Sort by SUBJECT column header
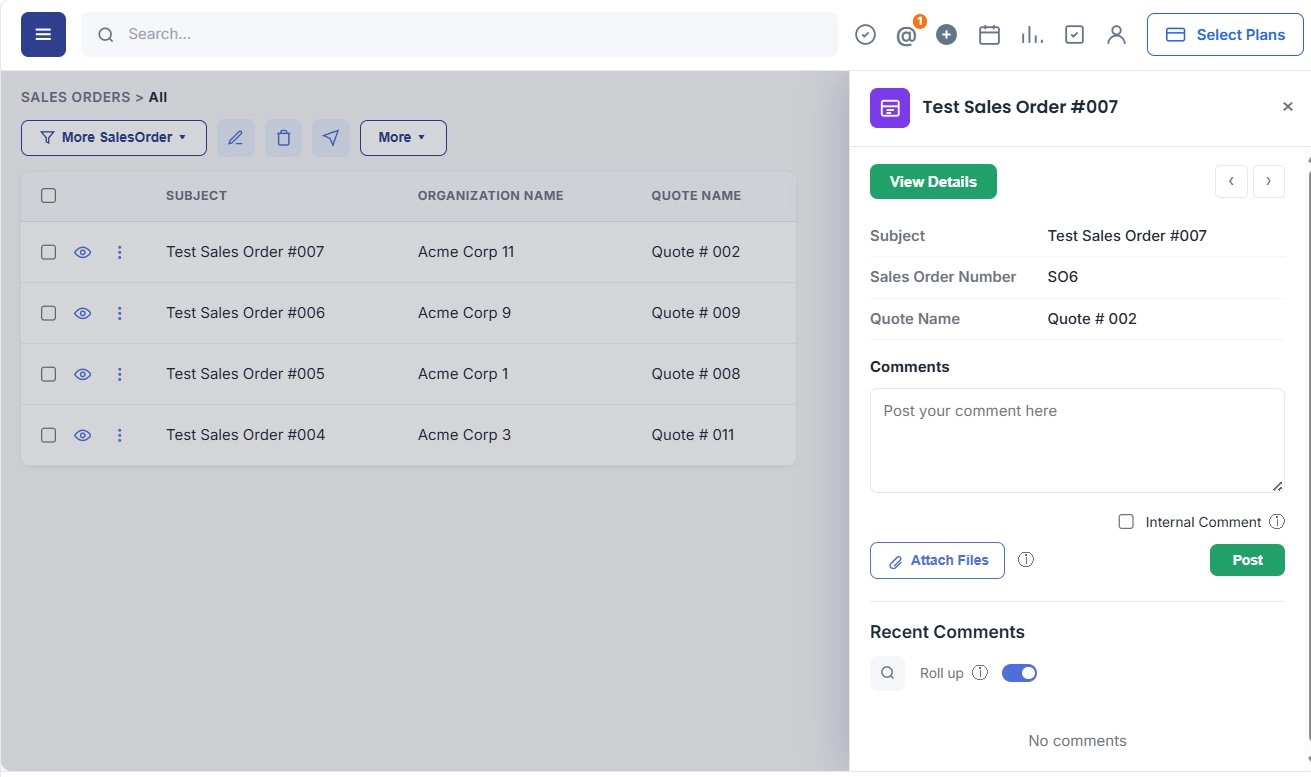The height and width of the screenshot is (777, 1311). tap(196, 196)
